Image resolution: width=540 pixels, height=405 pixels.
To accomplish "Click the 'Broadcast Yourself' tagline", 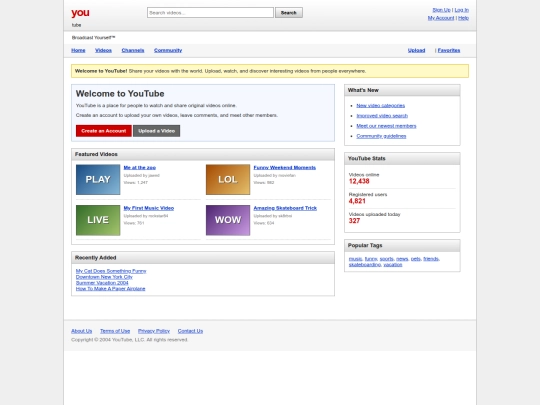I will tap(93, 38).
